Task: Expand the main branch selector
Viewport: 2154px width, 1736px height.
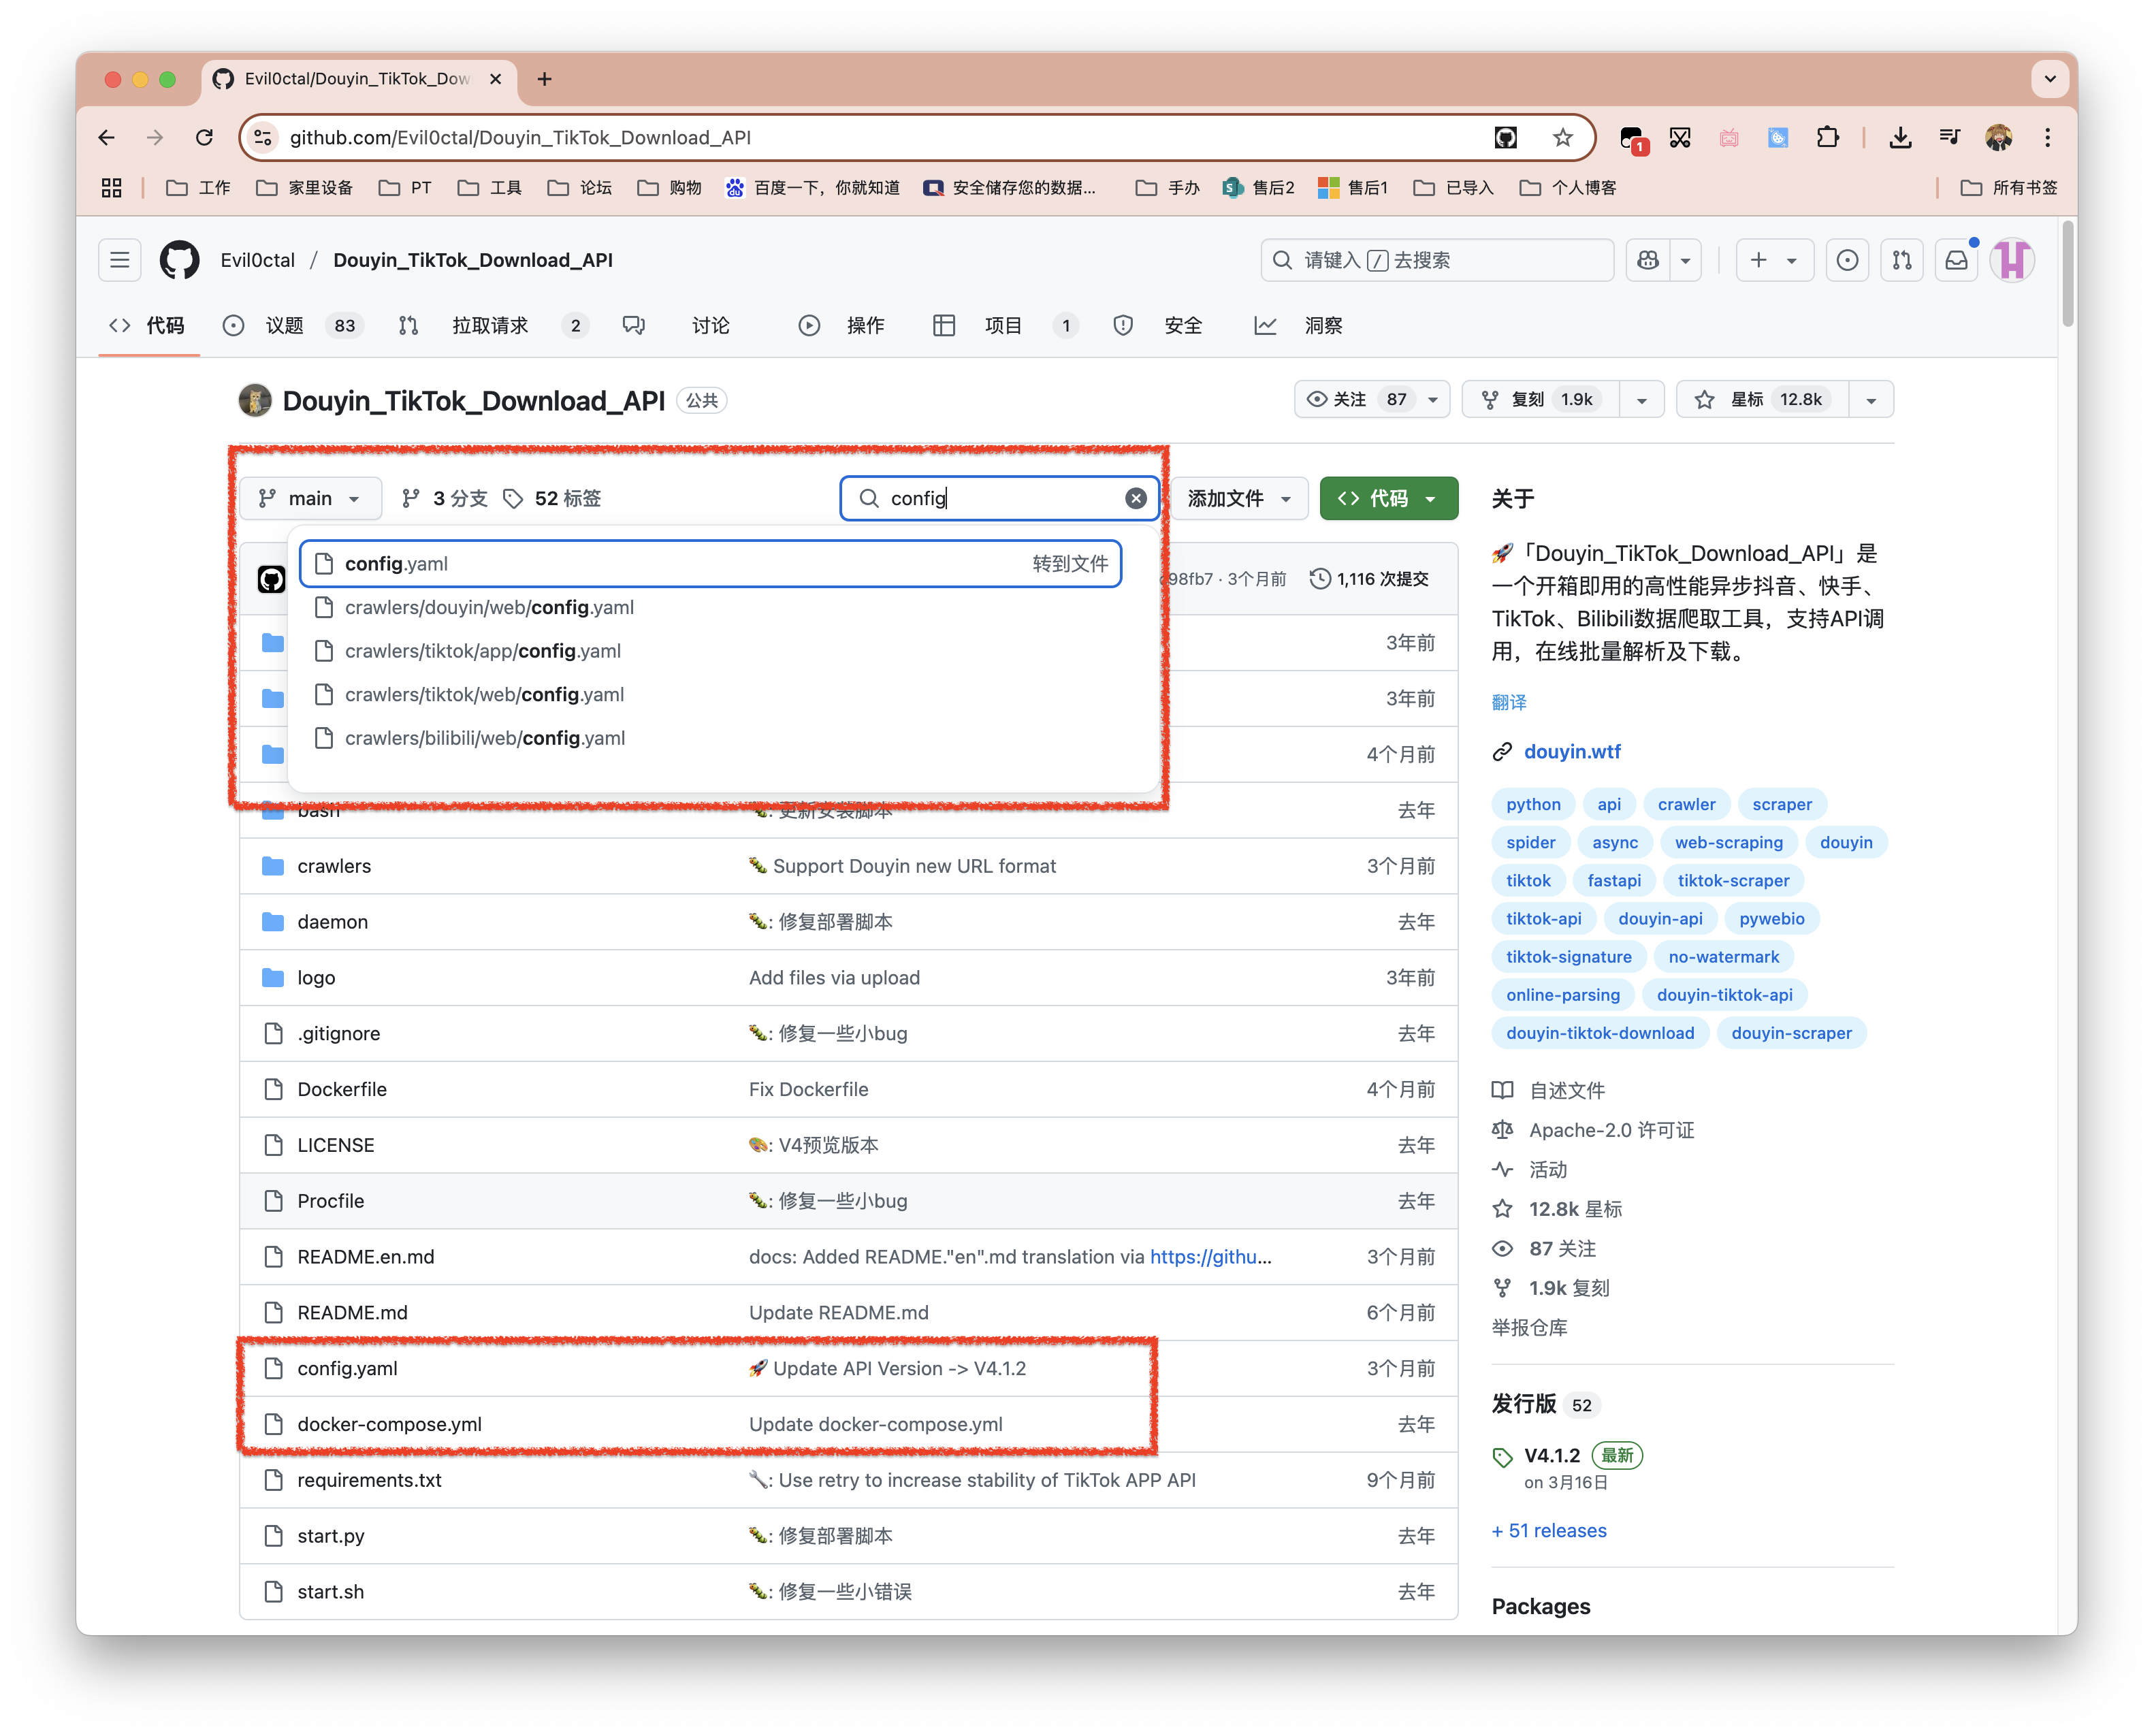Action: pyautogui.click(x=310, y=498)
